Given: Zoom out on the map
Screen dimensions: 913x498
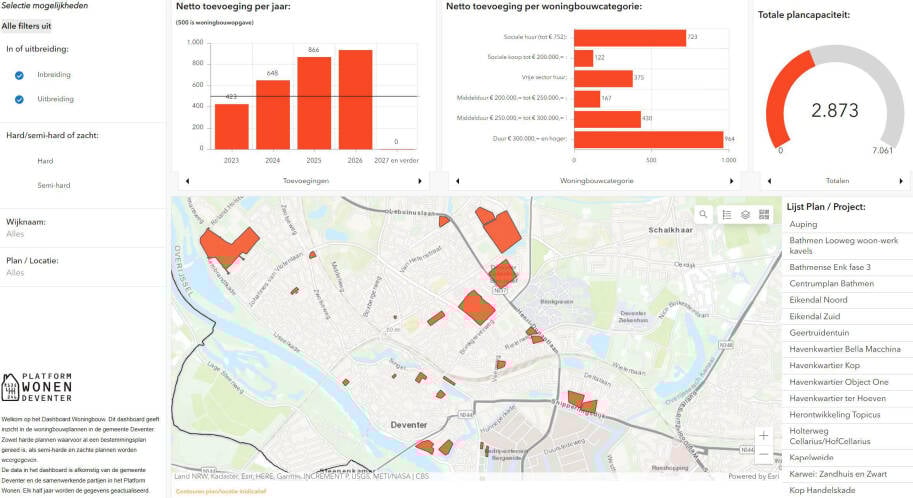Looking at the screenshot, I should (764, 455).
